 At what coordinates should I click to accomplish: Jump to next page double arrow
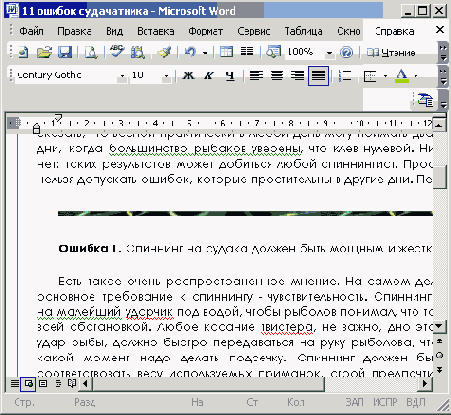pyautogui.click(x=439, y=370)
